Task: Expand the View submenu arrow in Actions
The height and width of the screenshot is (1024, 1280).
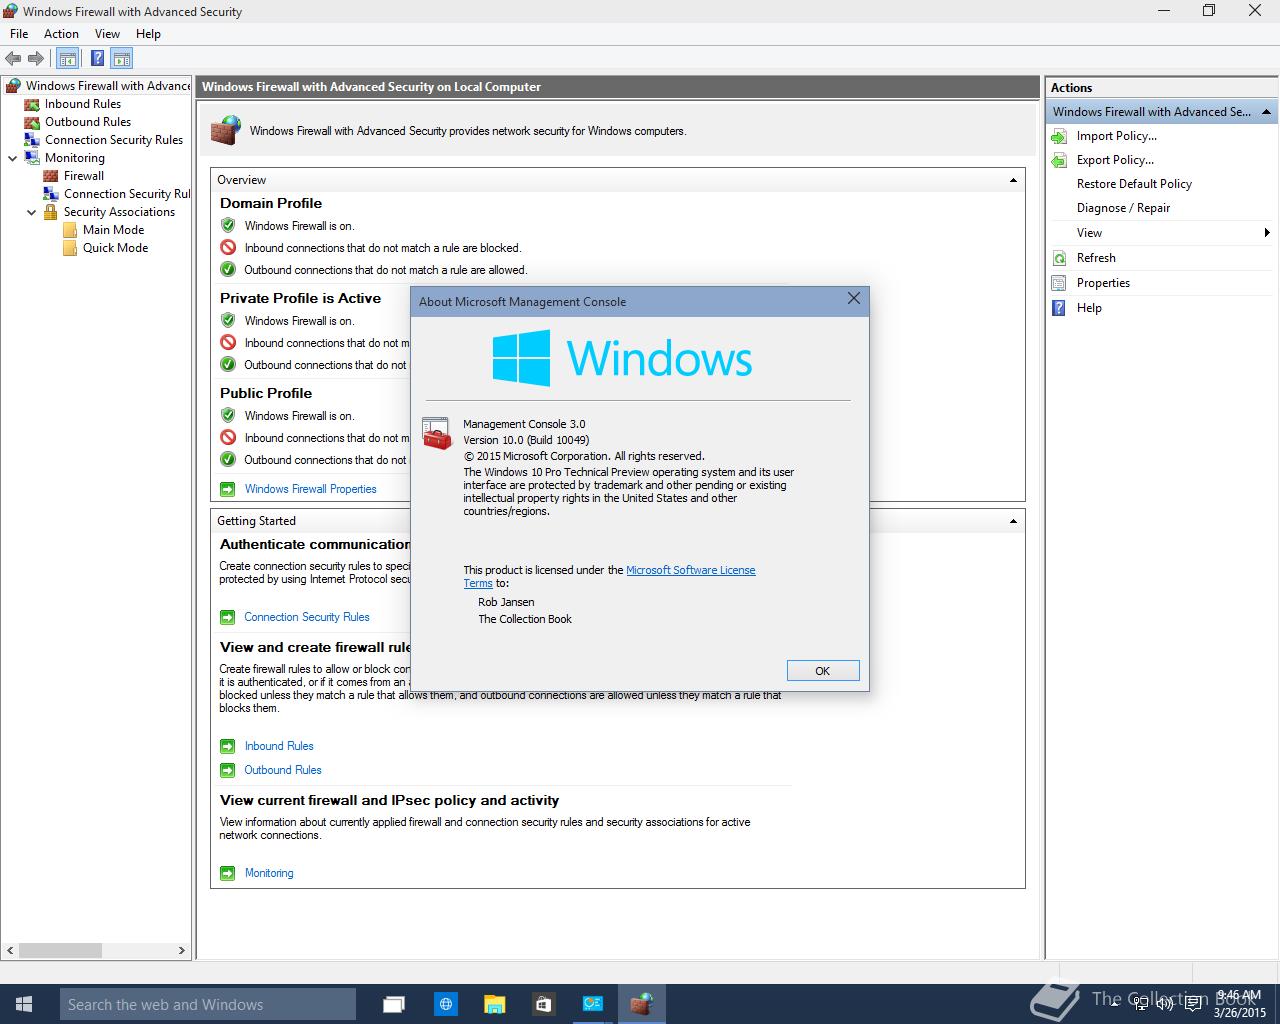Action: click(x=1267, y=233)
